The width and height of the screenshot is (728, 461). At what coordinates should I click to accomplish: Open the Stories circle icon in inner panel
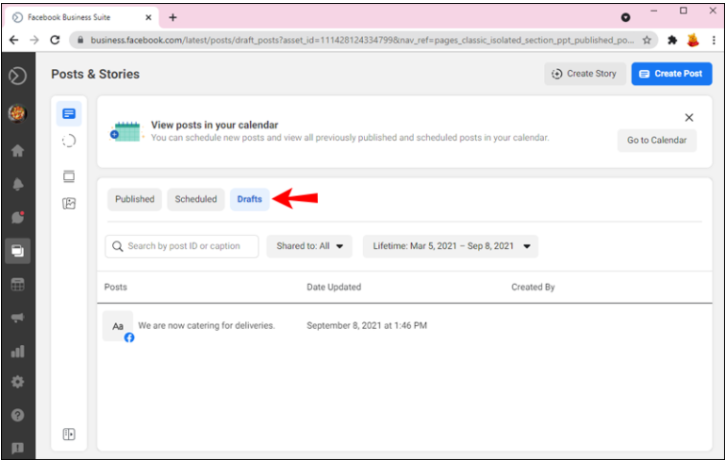click(69, 141)
